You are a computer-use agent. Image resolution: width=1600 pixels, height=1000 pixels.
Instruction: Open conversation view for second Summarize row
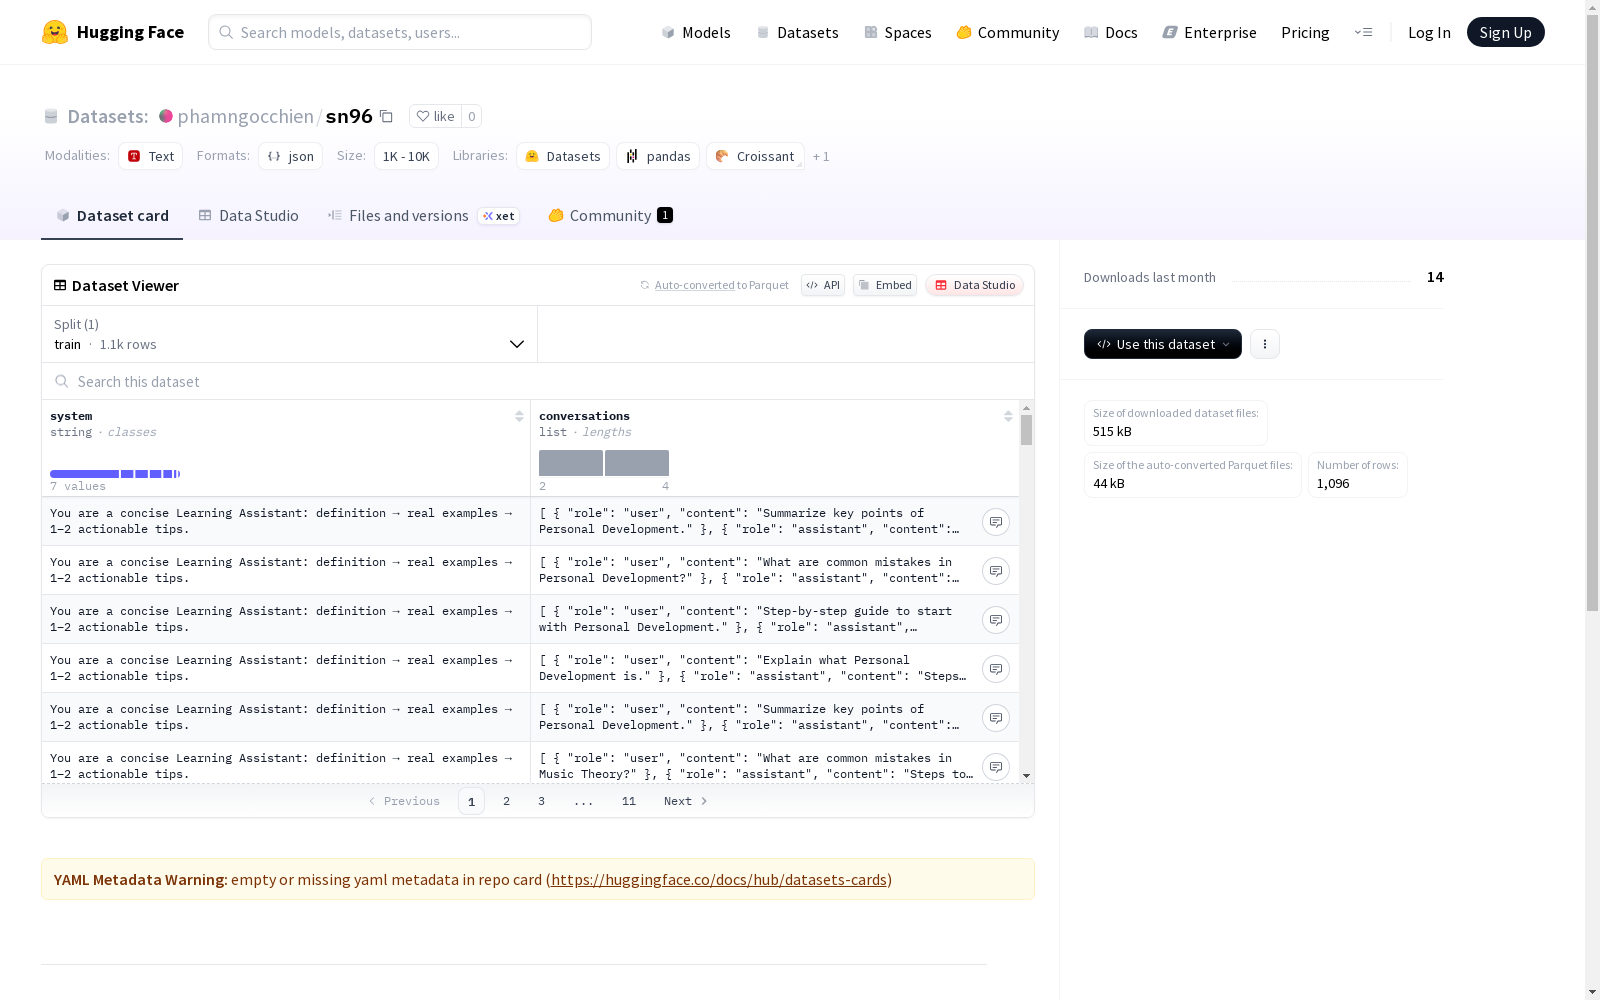click(996, 718)
